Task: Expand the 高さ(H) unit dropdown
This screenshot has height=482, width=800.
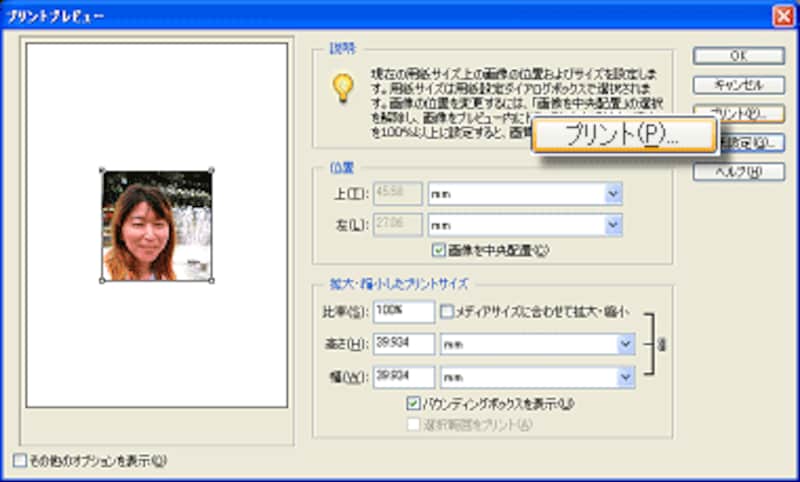Action: (626, 344)
